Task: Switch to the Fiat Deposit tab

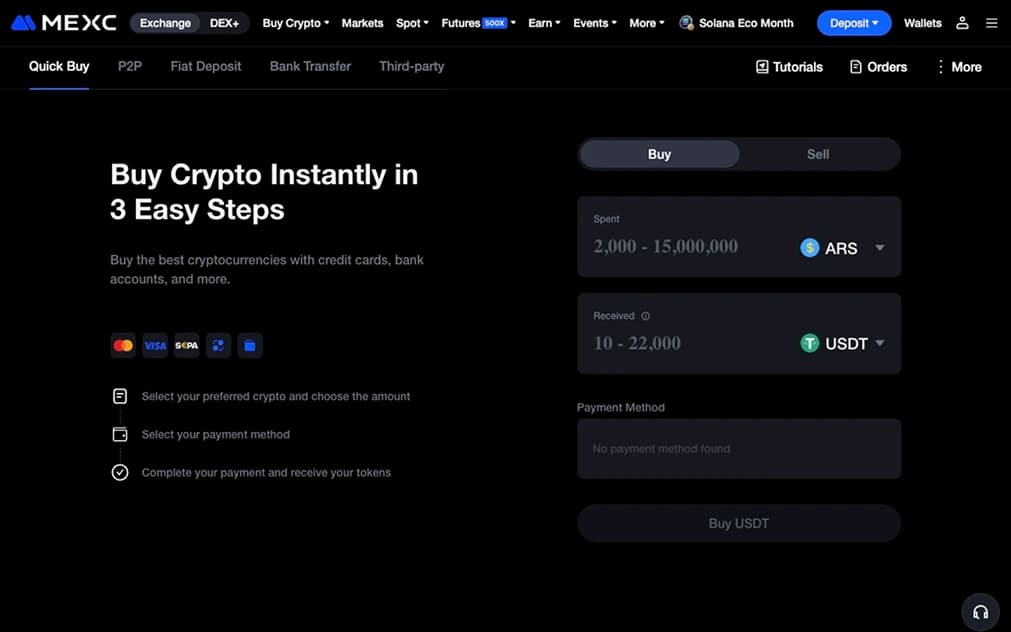Action: pyautogui.click(x=206, y=66)
